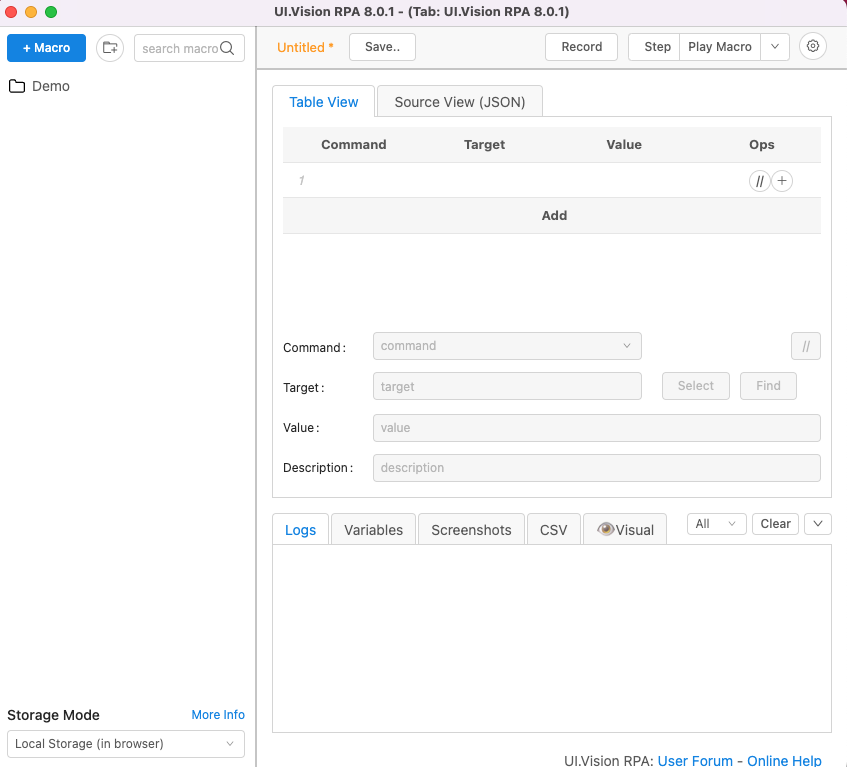Open the Visual tab with eye icon

click(625, 530)
